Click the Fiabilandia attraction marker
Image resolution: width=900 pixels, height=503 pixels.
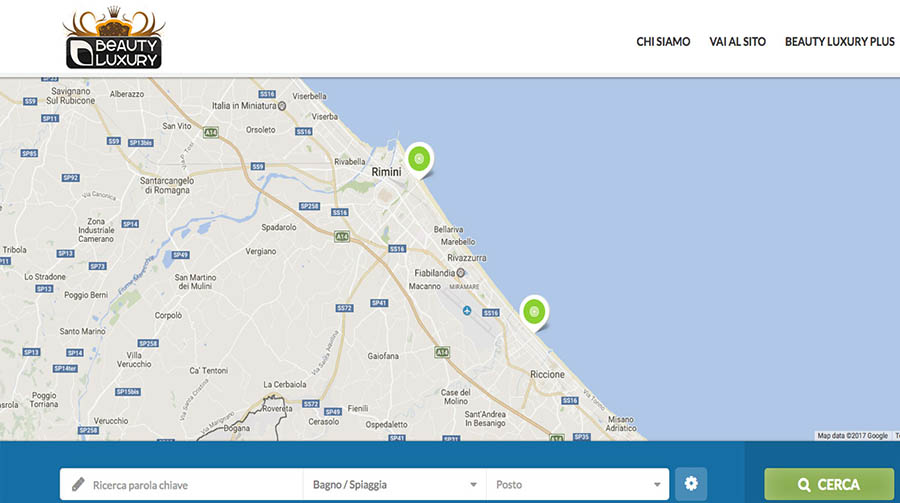[460, 273]
